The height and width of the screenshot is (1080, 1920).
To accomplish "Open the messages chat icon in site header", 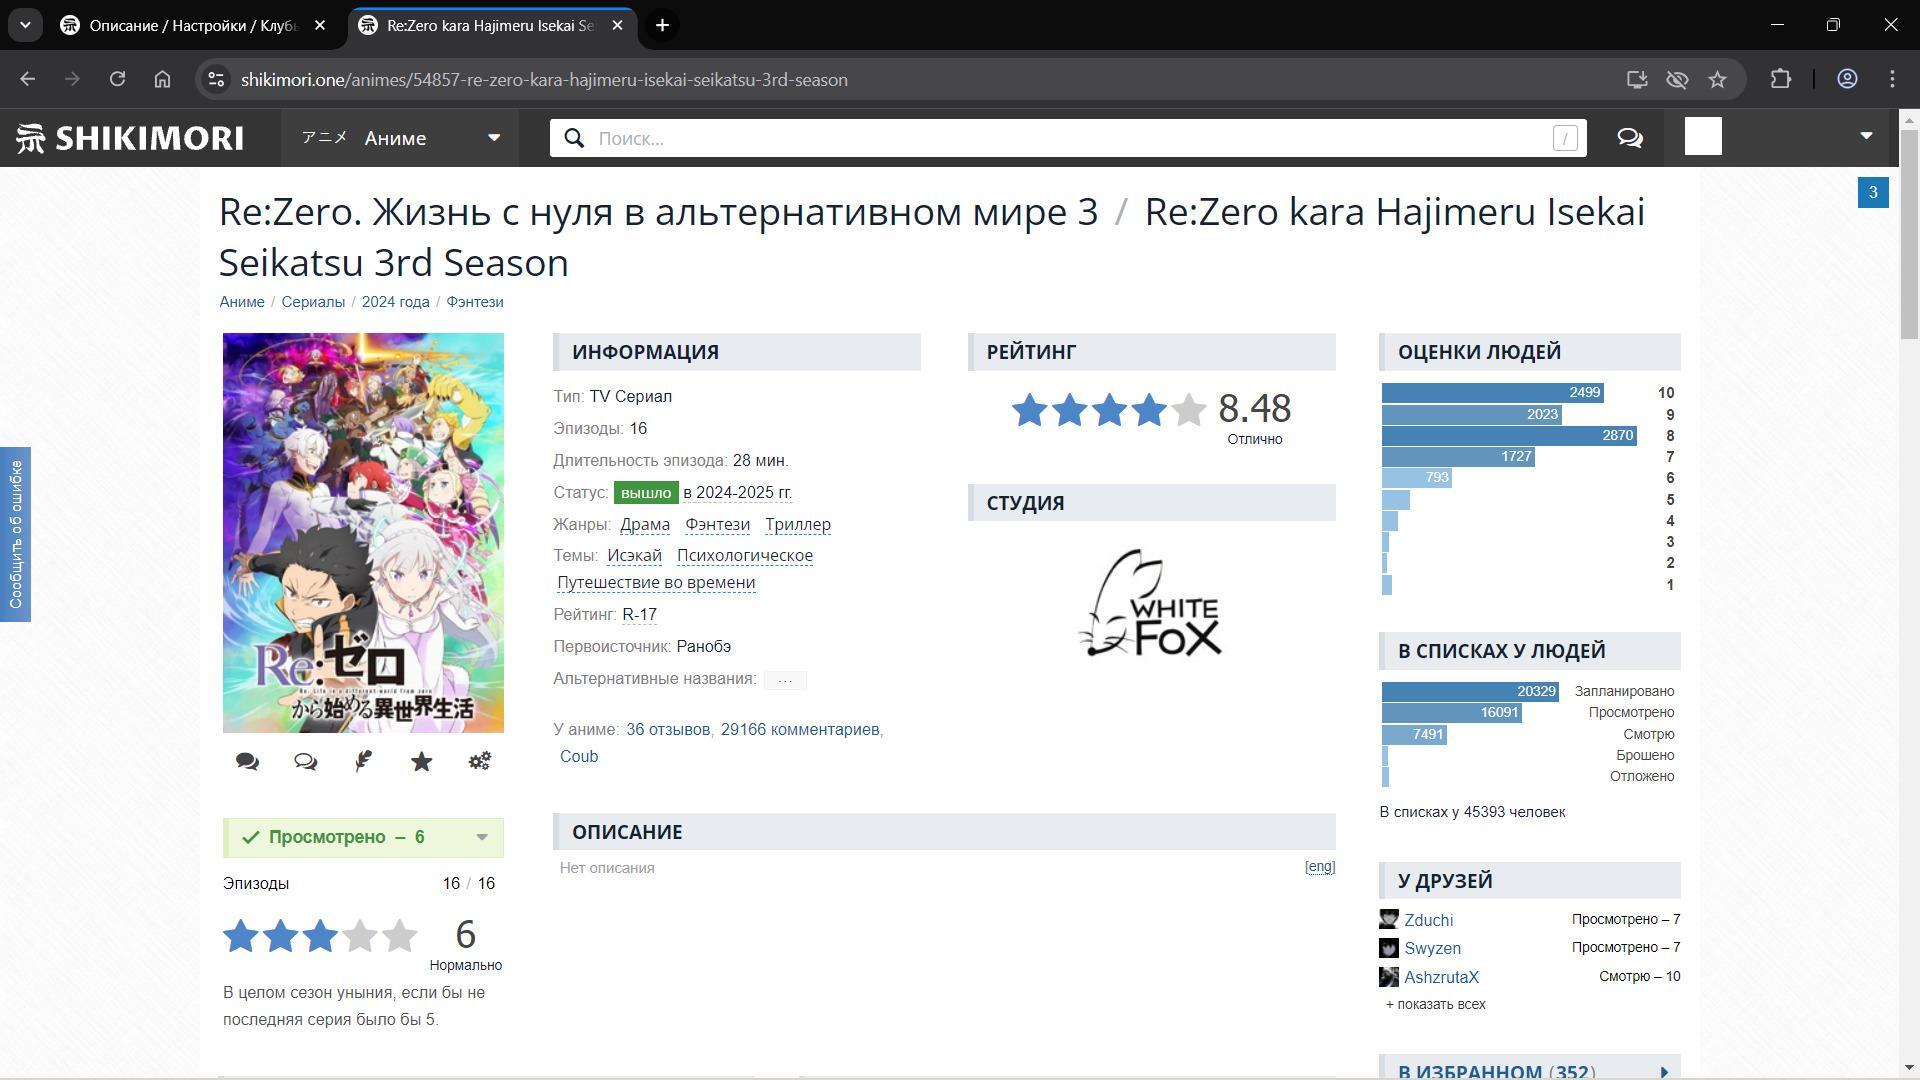I will click(1630, 138).
